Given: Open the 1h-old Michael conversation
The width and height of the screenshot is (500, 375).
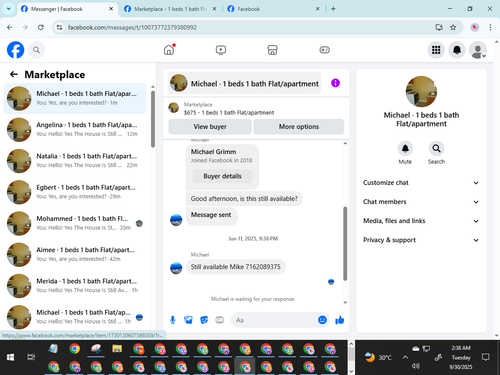Looking at the screenshot, I should click(75, 317).
